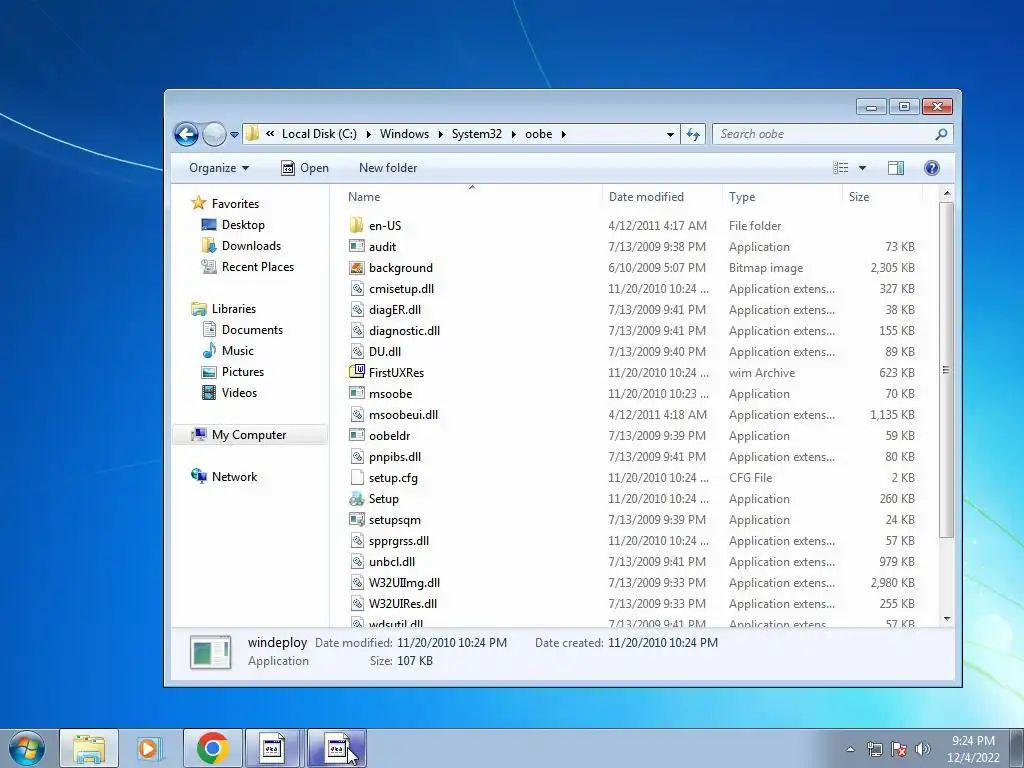Select the oobeldr application icon
This screenshot has height=768, width=1024.
coord(357,435)
